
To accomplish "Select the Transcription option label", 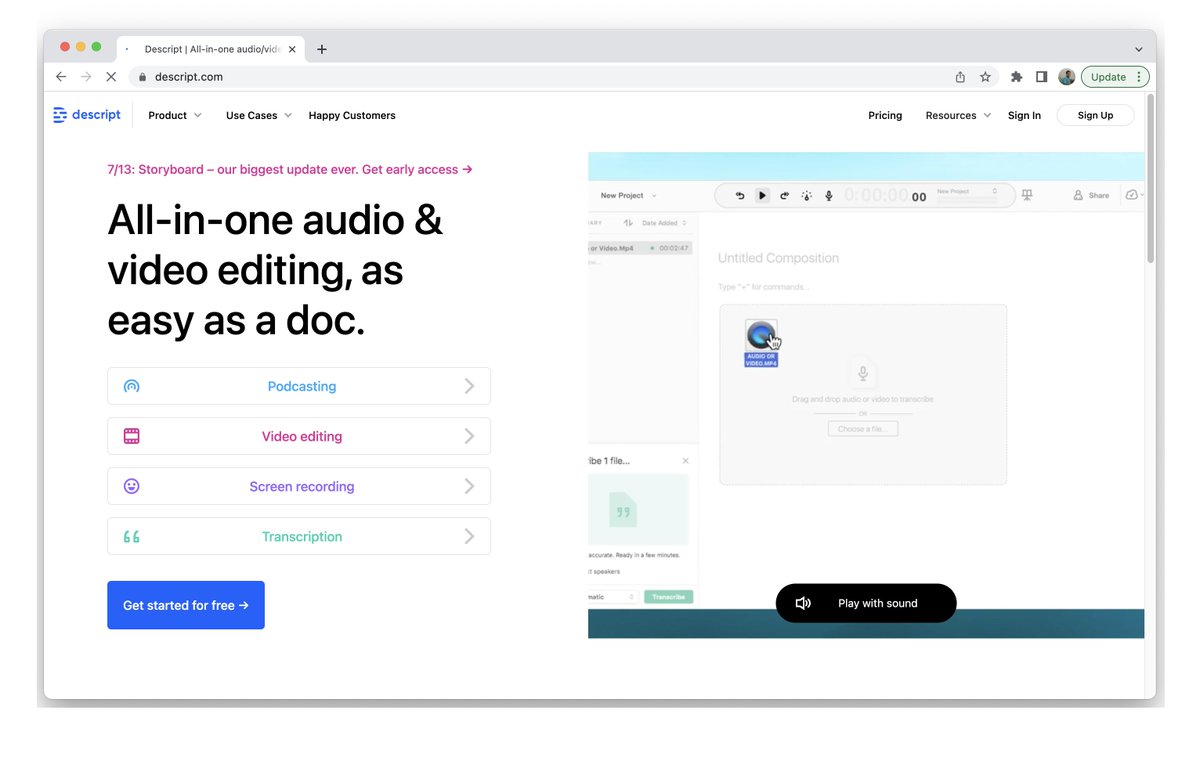I will [x=302, y=537].
